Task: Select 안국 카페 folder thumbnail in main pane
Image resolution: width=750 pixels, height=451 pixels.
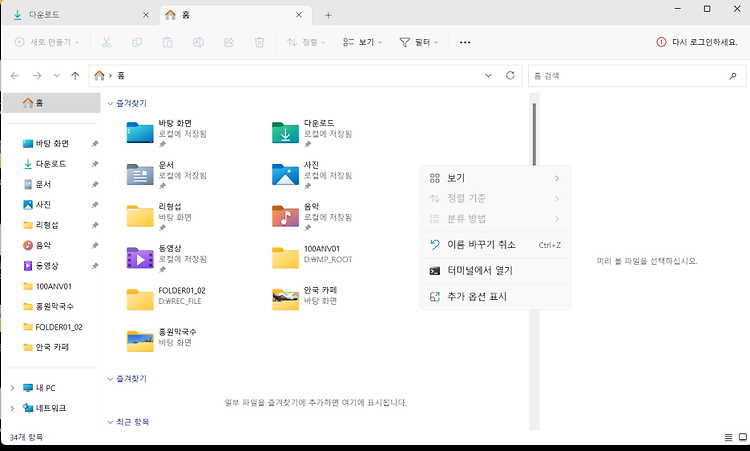Action: click(x=285, y=300)
